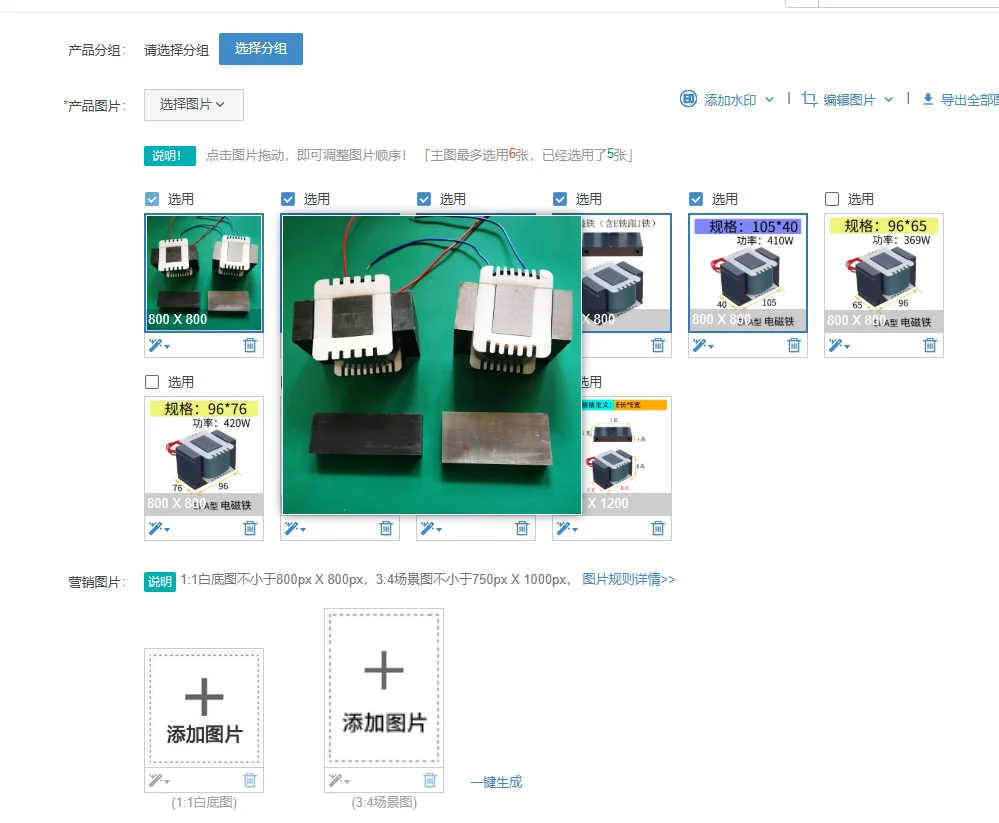Select the 规格 105*40 product thumbnail
This screenshot has width=999, height=823.
(748, 273)
